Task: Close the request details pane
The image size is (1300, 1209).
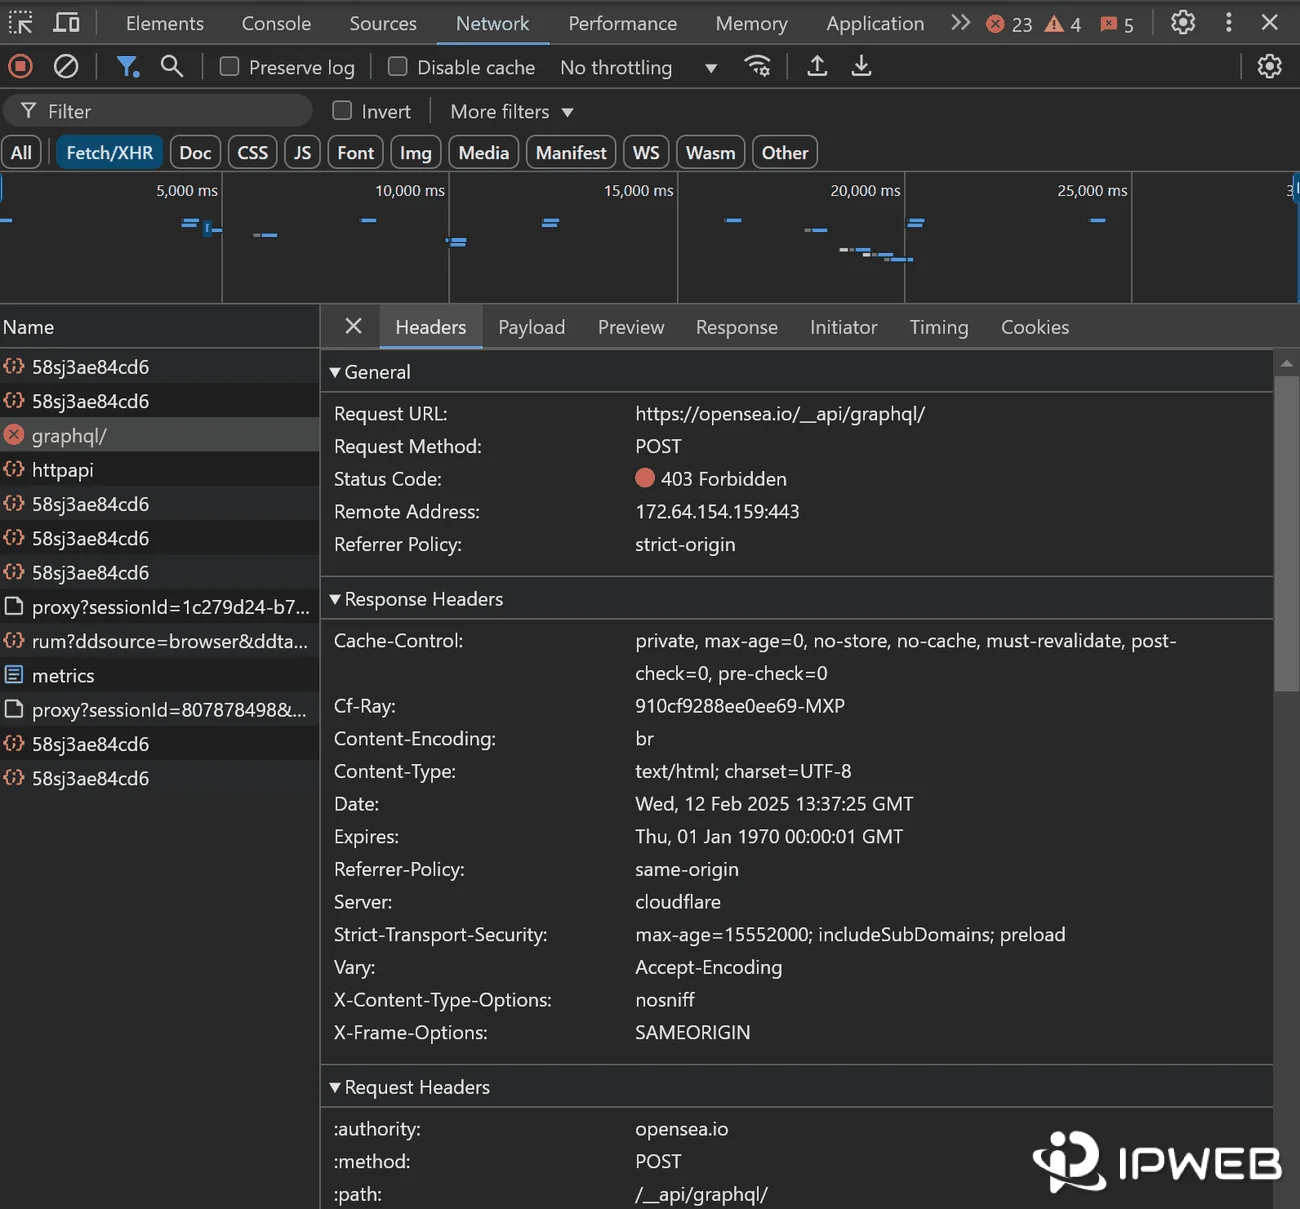Action: click(353, 326)
